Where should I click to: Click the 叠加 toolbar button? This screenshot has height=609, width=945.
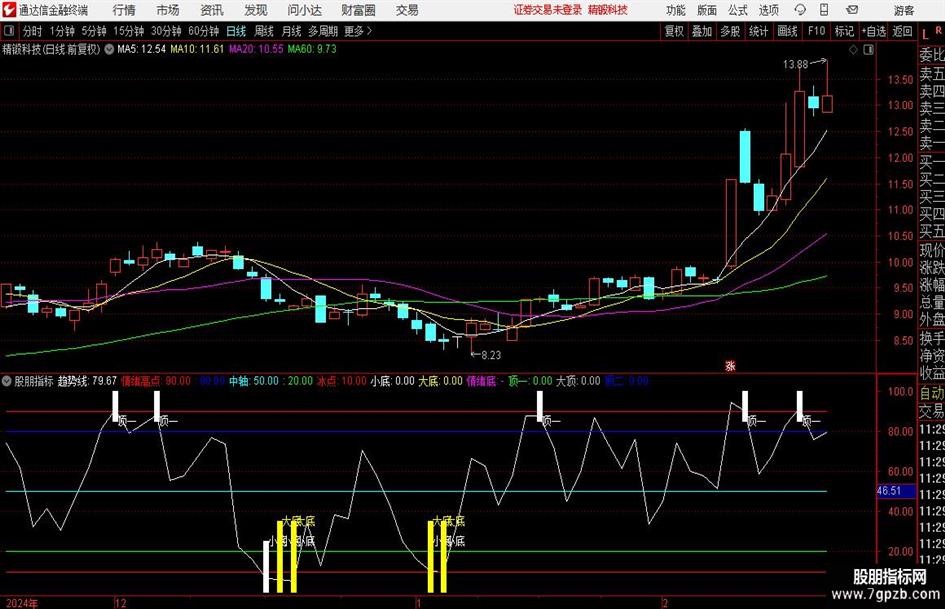tap(702, 31)
